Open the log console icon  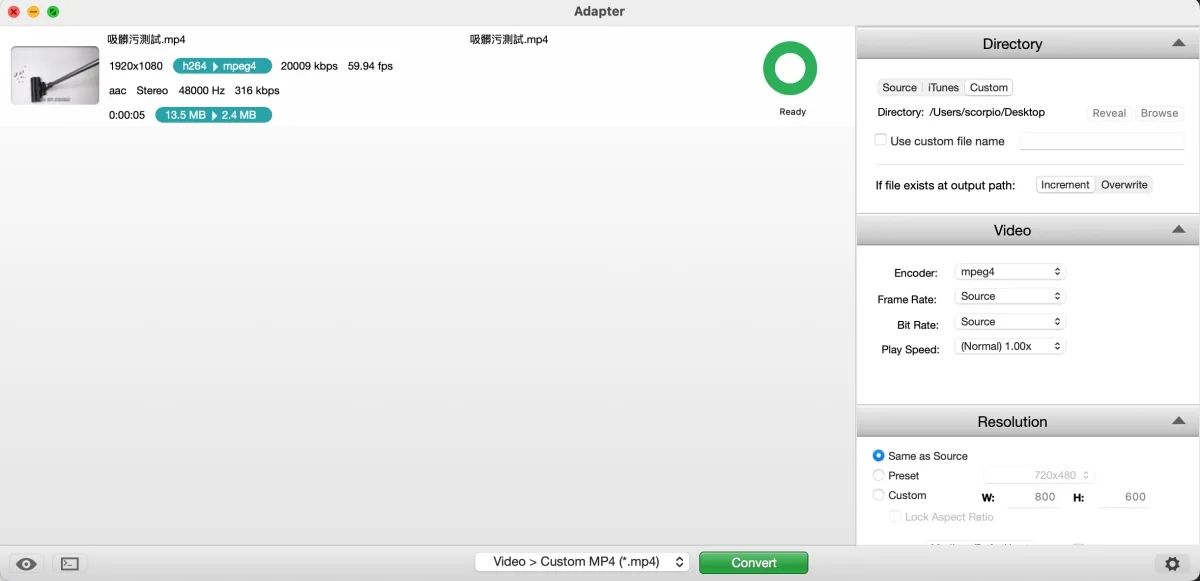click(69, 564)
